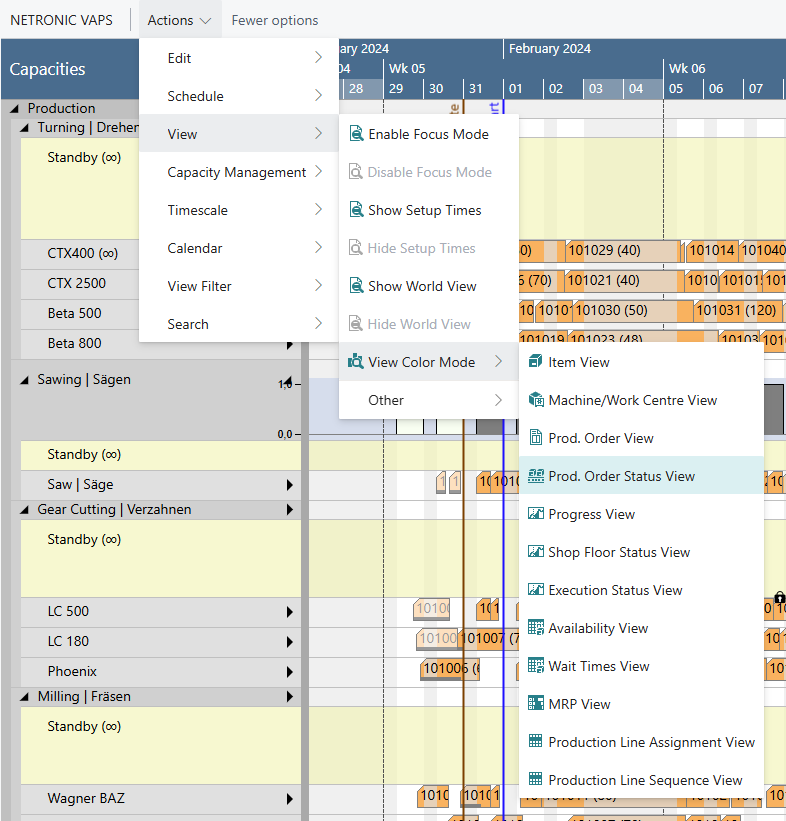Collapse the Milling | Fräsen group
The width and height of the screenshot is (786, 821).
click(24, 697)
